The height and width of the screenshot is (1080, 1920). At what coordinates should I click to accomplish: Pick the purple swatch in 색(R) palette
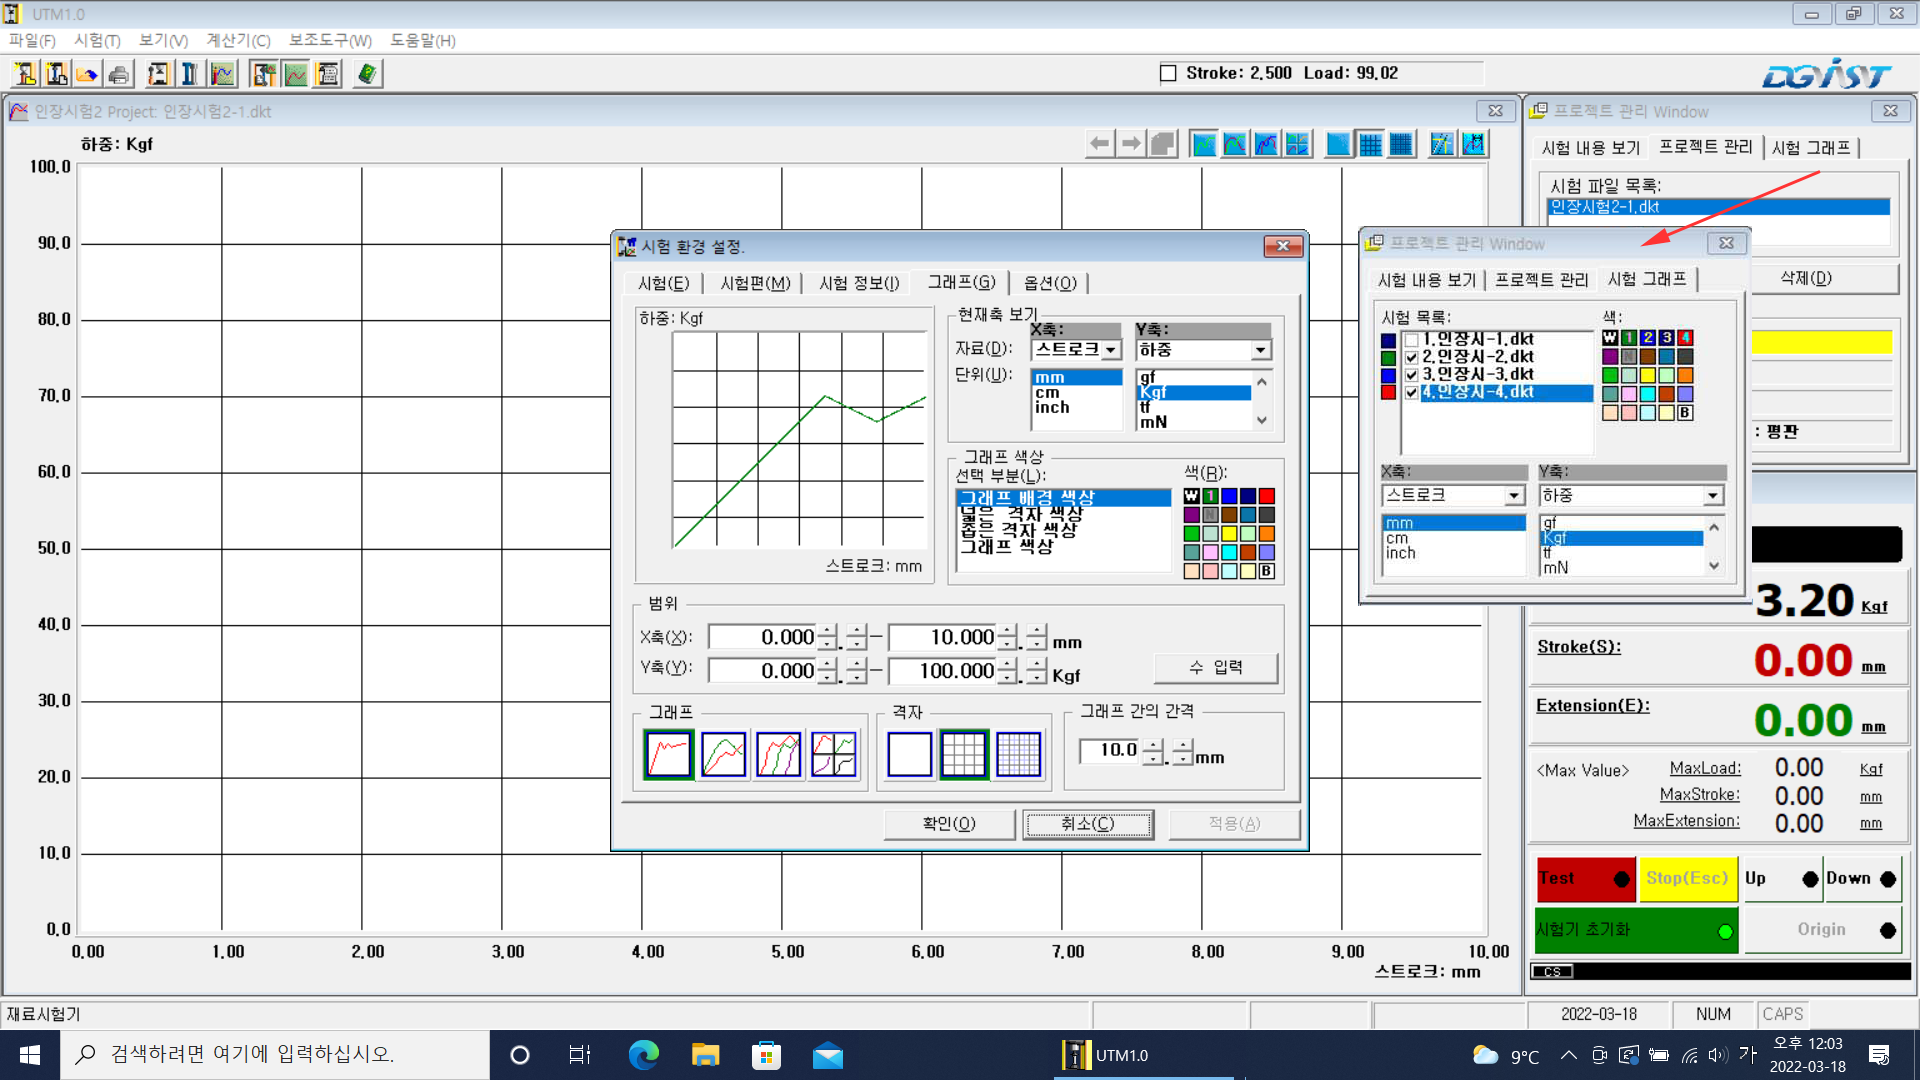click(1191, 515)
